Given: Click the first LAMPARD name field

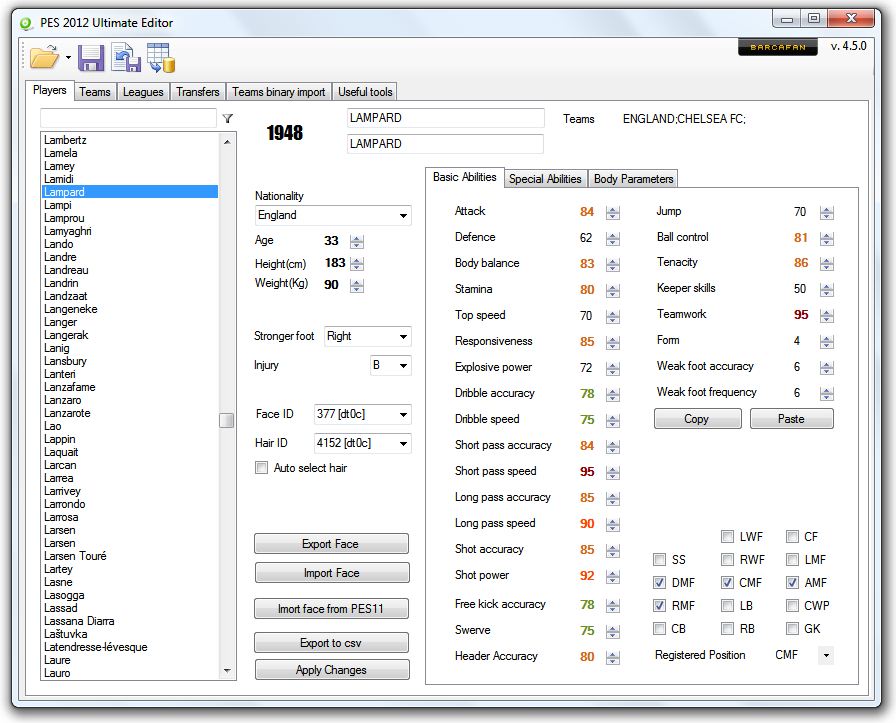Looking at the screenshot, I should point(445,118).
